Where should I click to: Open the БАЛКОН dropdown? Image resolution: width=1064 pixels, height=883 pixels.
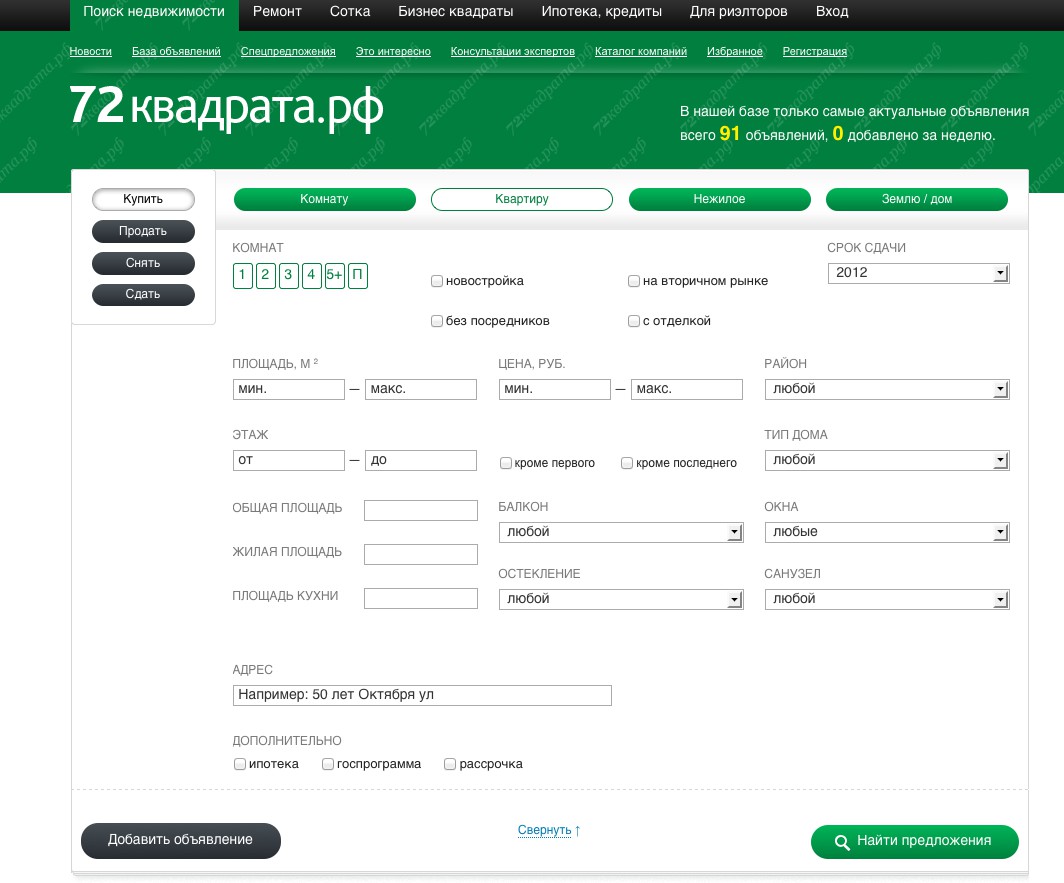[621, 533]
